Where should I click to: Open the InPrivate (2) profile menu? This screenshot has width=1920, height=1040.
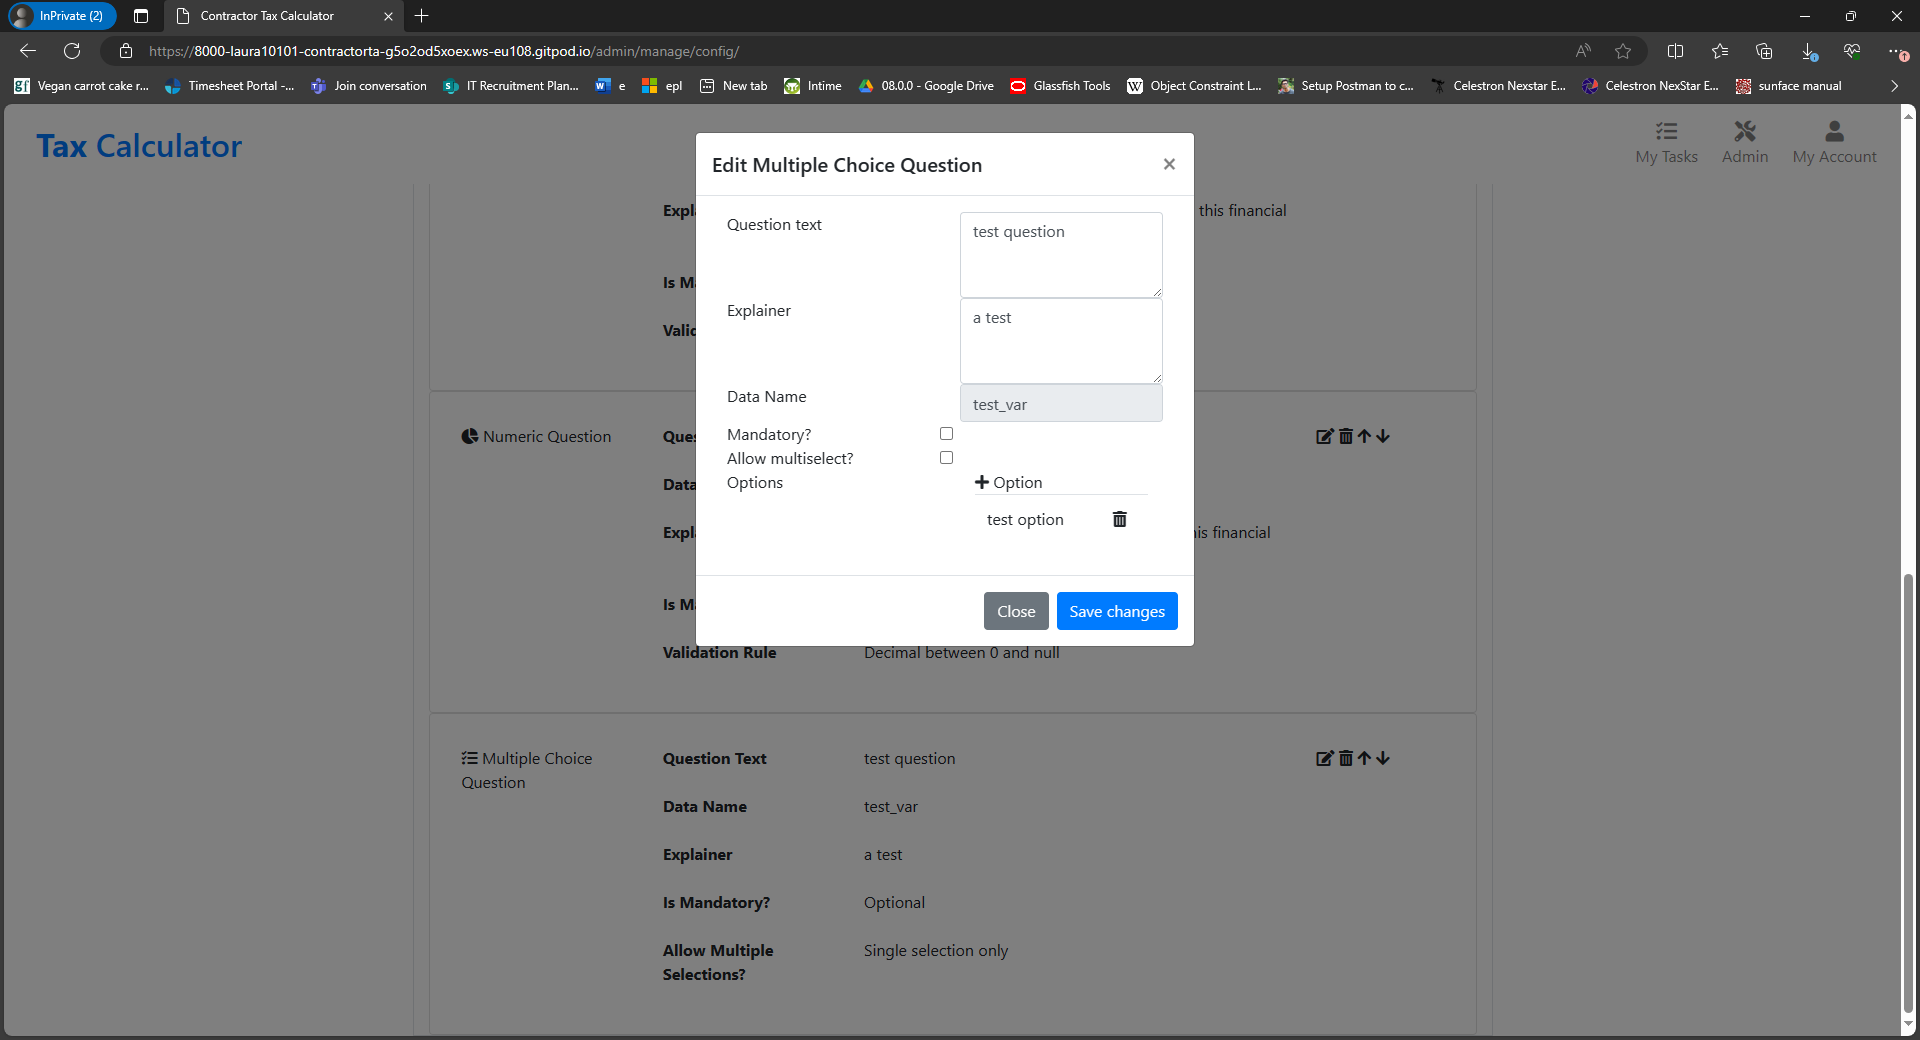pyautogui.click(x=62, y=16)
